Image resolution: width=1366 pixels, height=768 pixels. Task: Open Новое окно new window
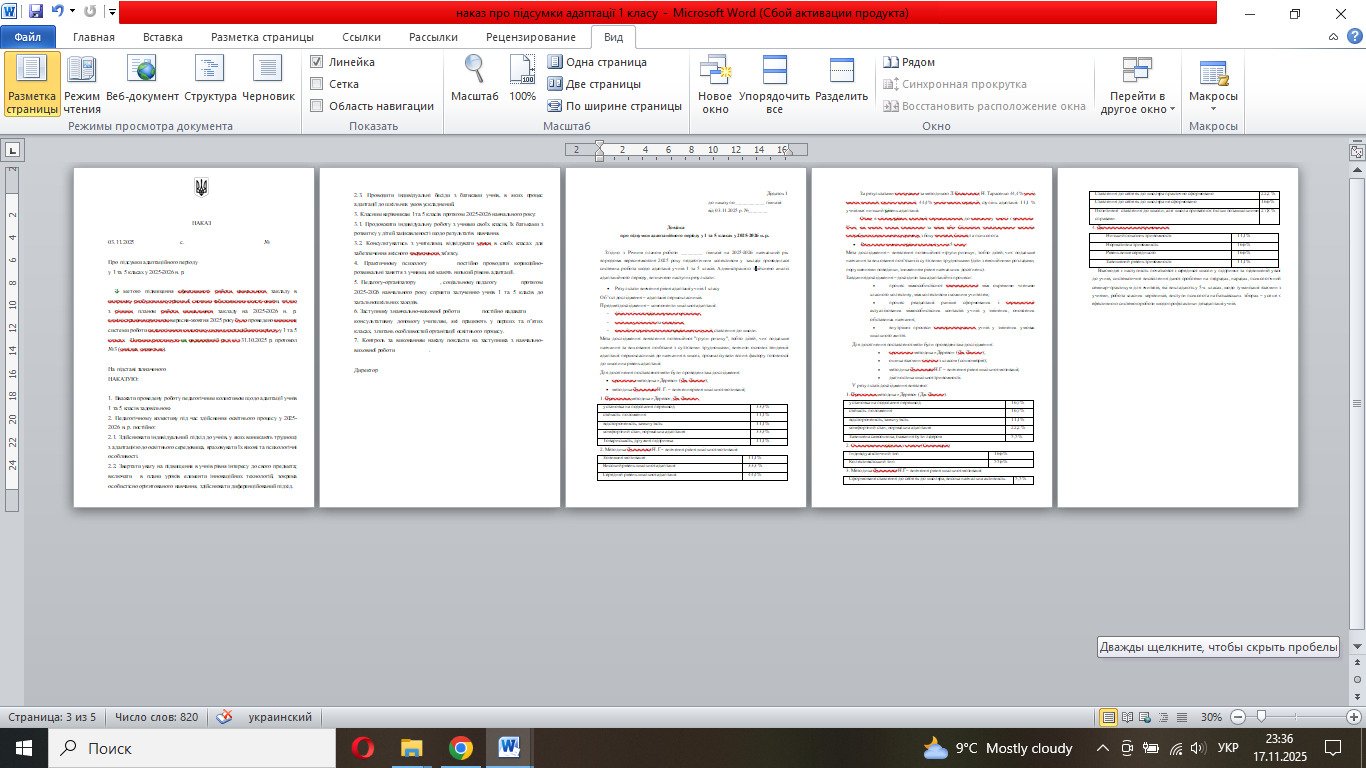715,83
